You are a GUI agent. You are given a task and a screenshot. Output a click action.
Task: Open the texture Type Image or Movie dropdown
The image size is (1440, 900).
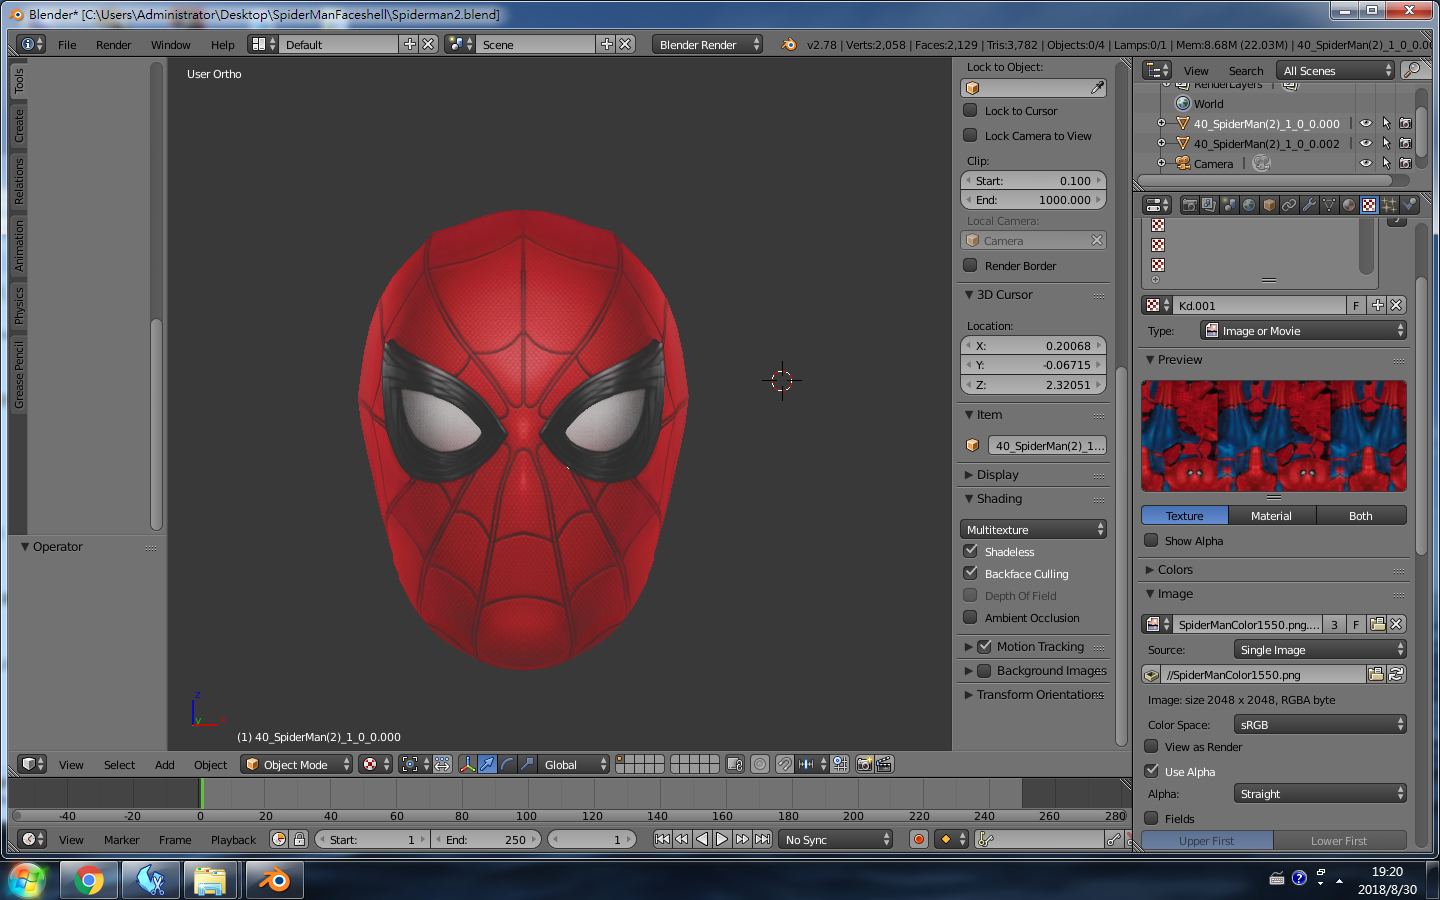1303,331
